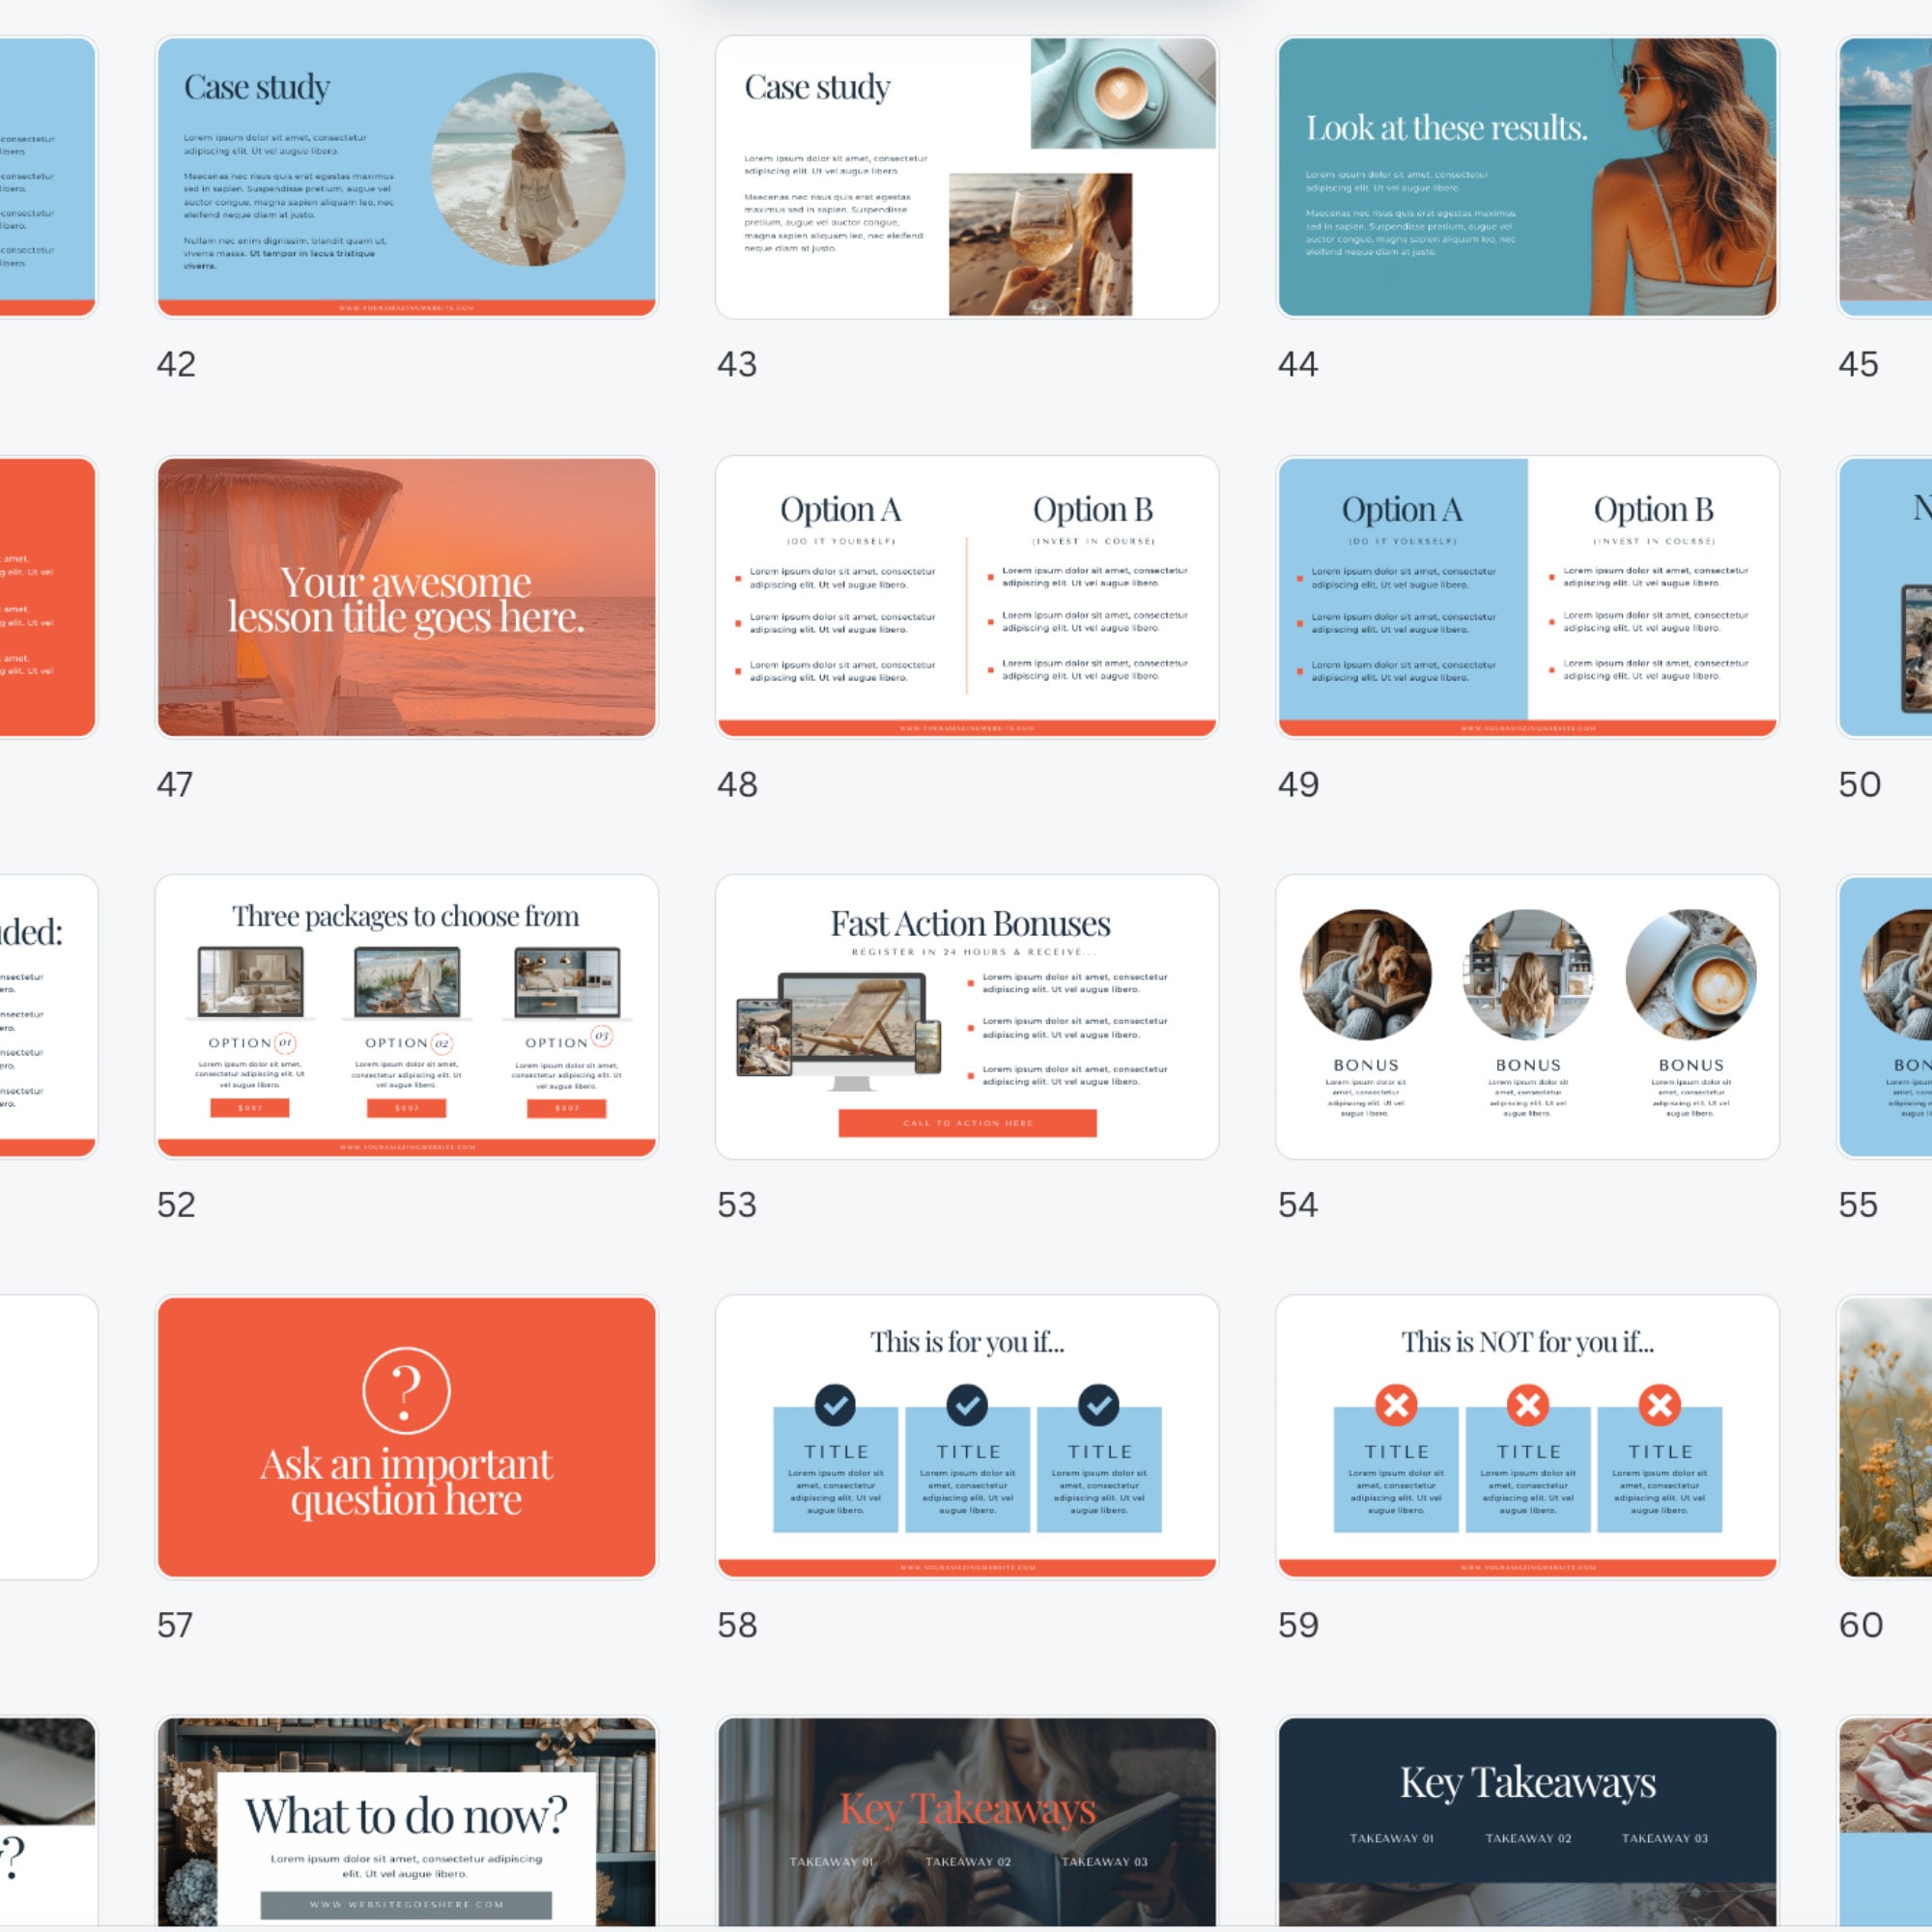Click the slide number label 59
The height and width of the screenshot is (1932, 1932).
pos(1298,1624)
